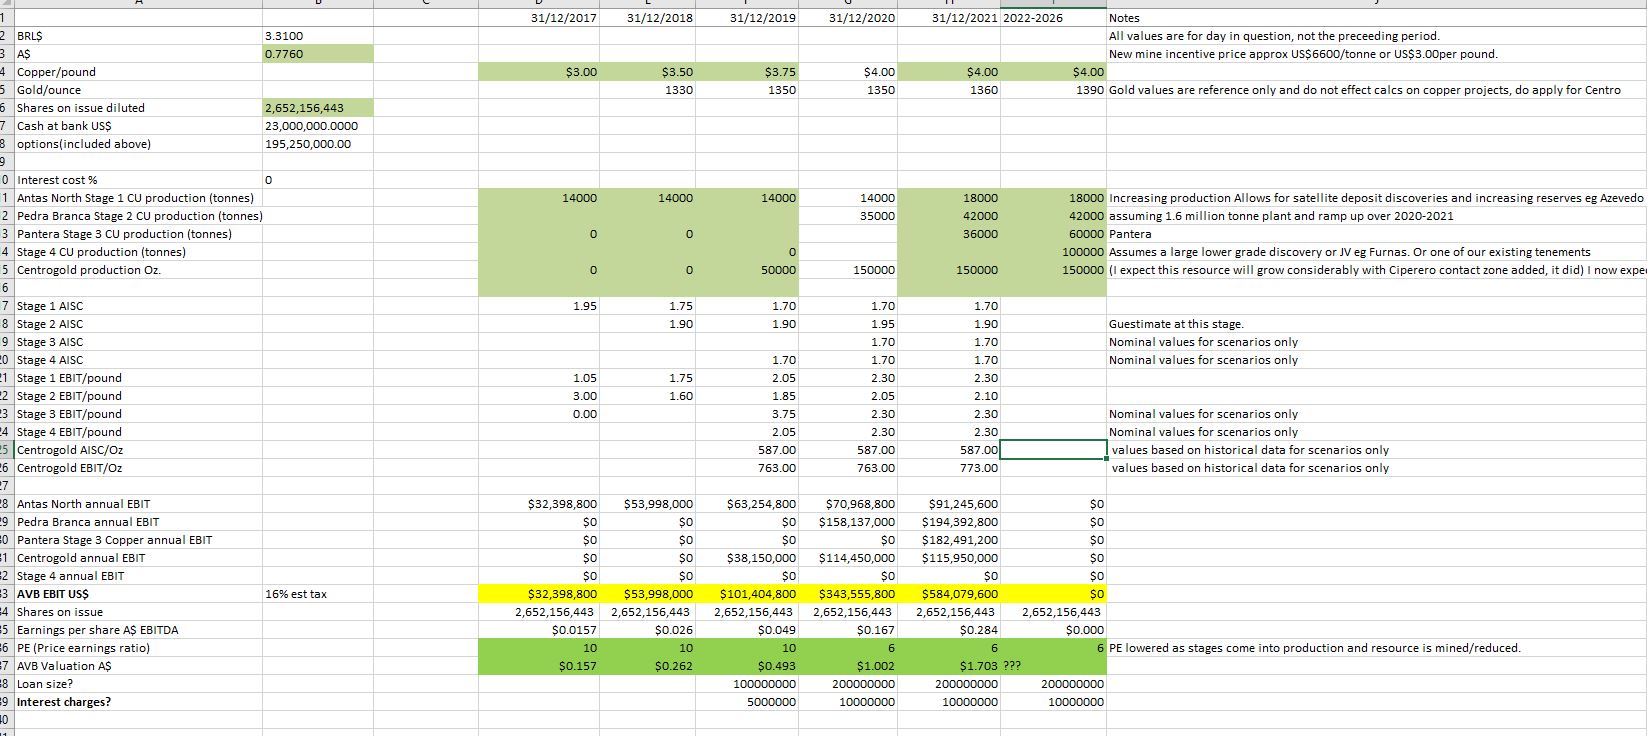
Task: Click the green A$ rate cell 0.7760
Action: coord(318,54)
